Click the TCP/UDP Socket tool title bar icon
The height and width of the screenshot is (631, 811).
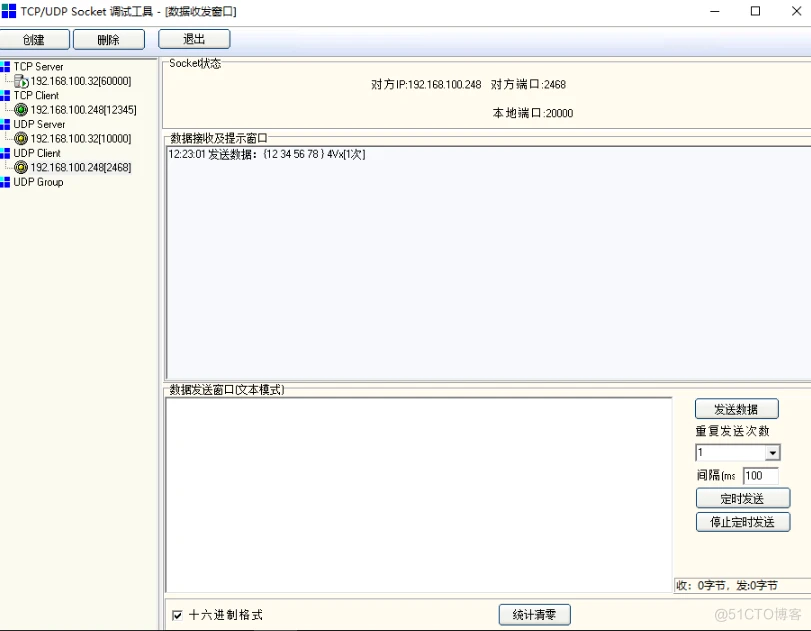click(10, 11)
